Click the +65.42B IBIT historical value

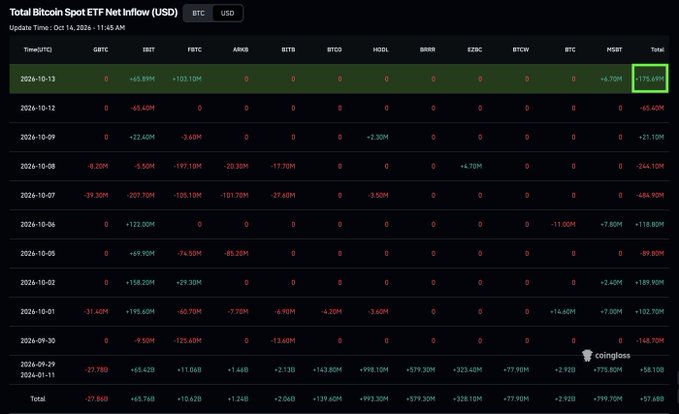click(142, 369)
